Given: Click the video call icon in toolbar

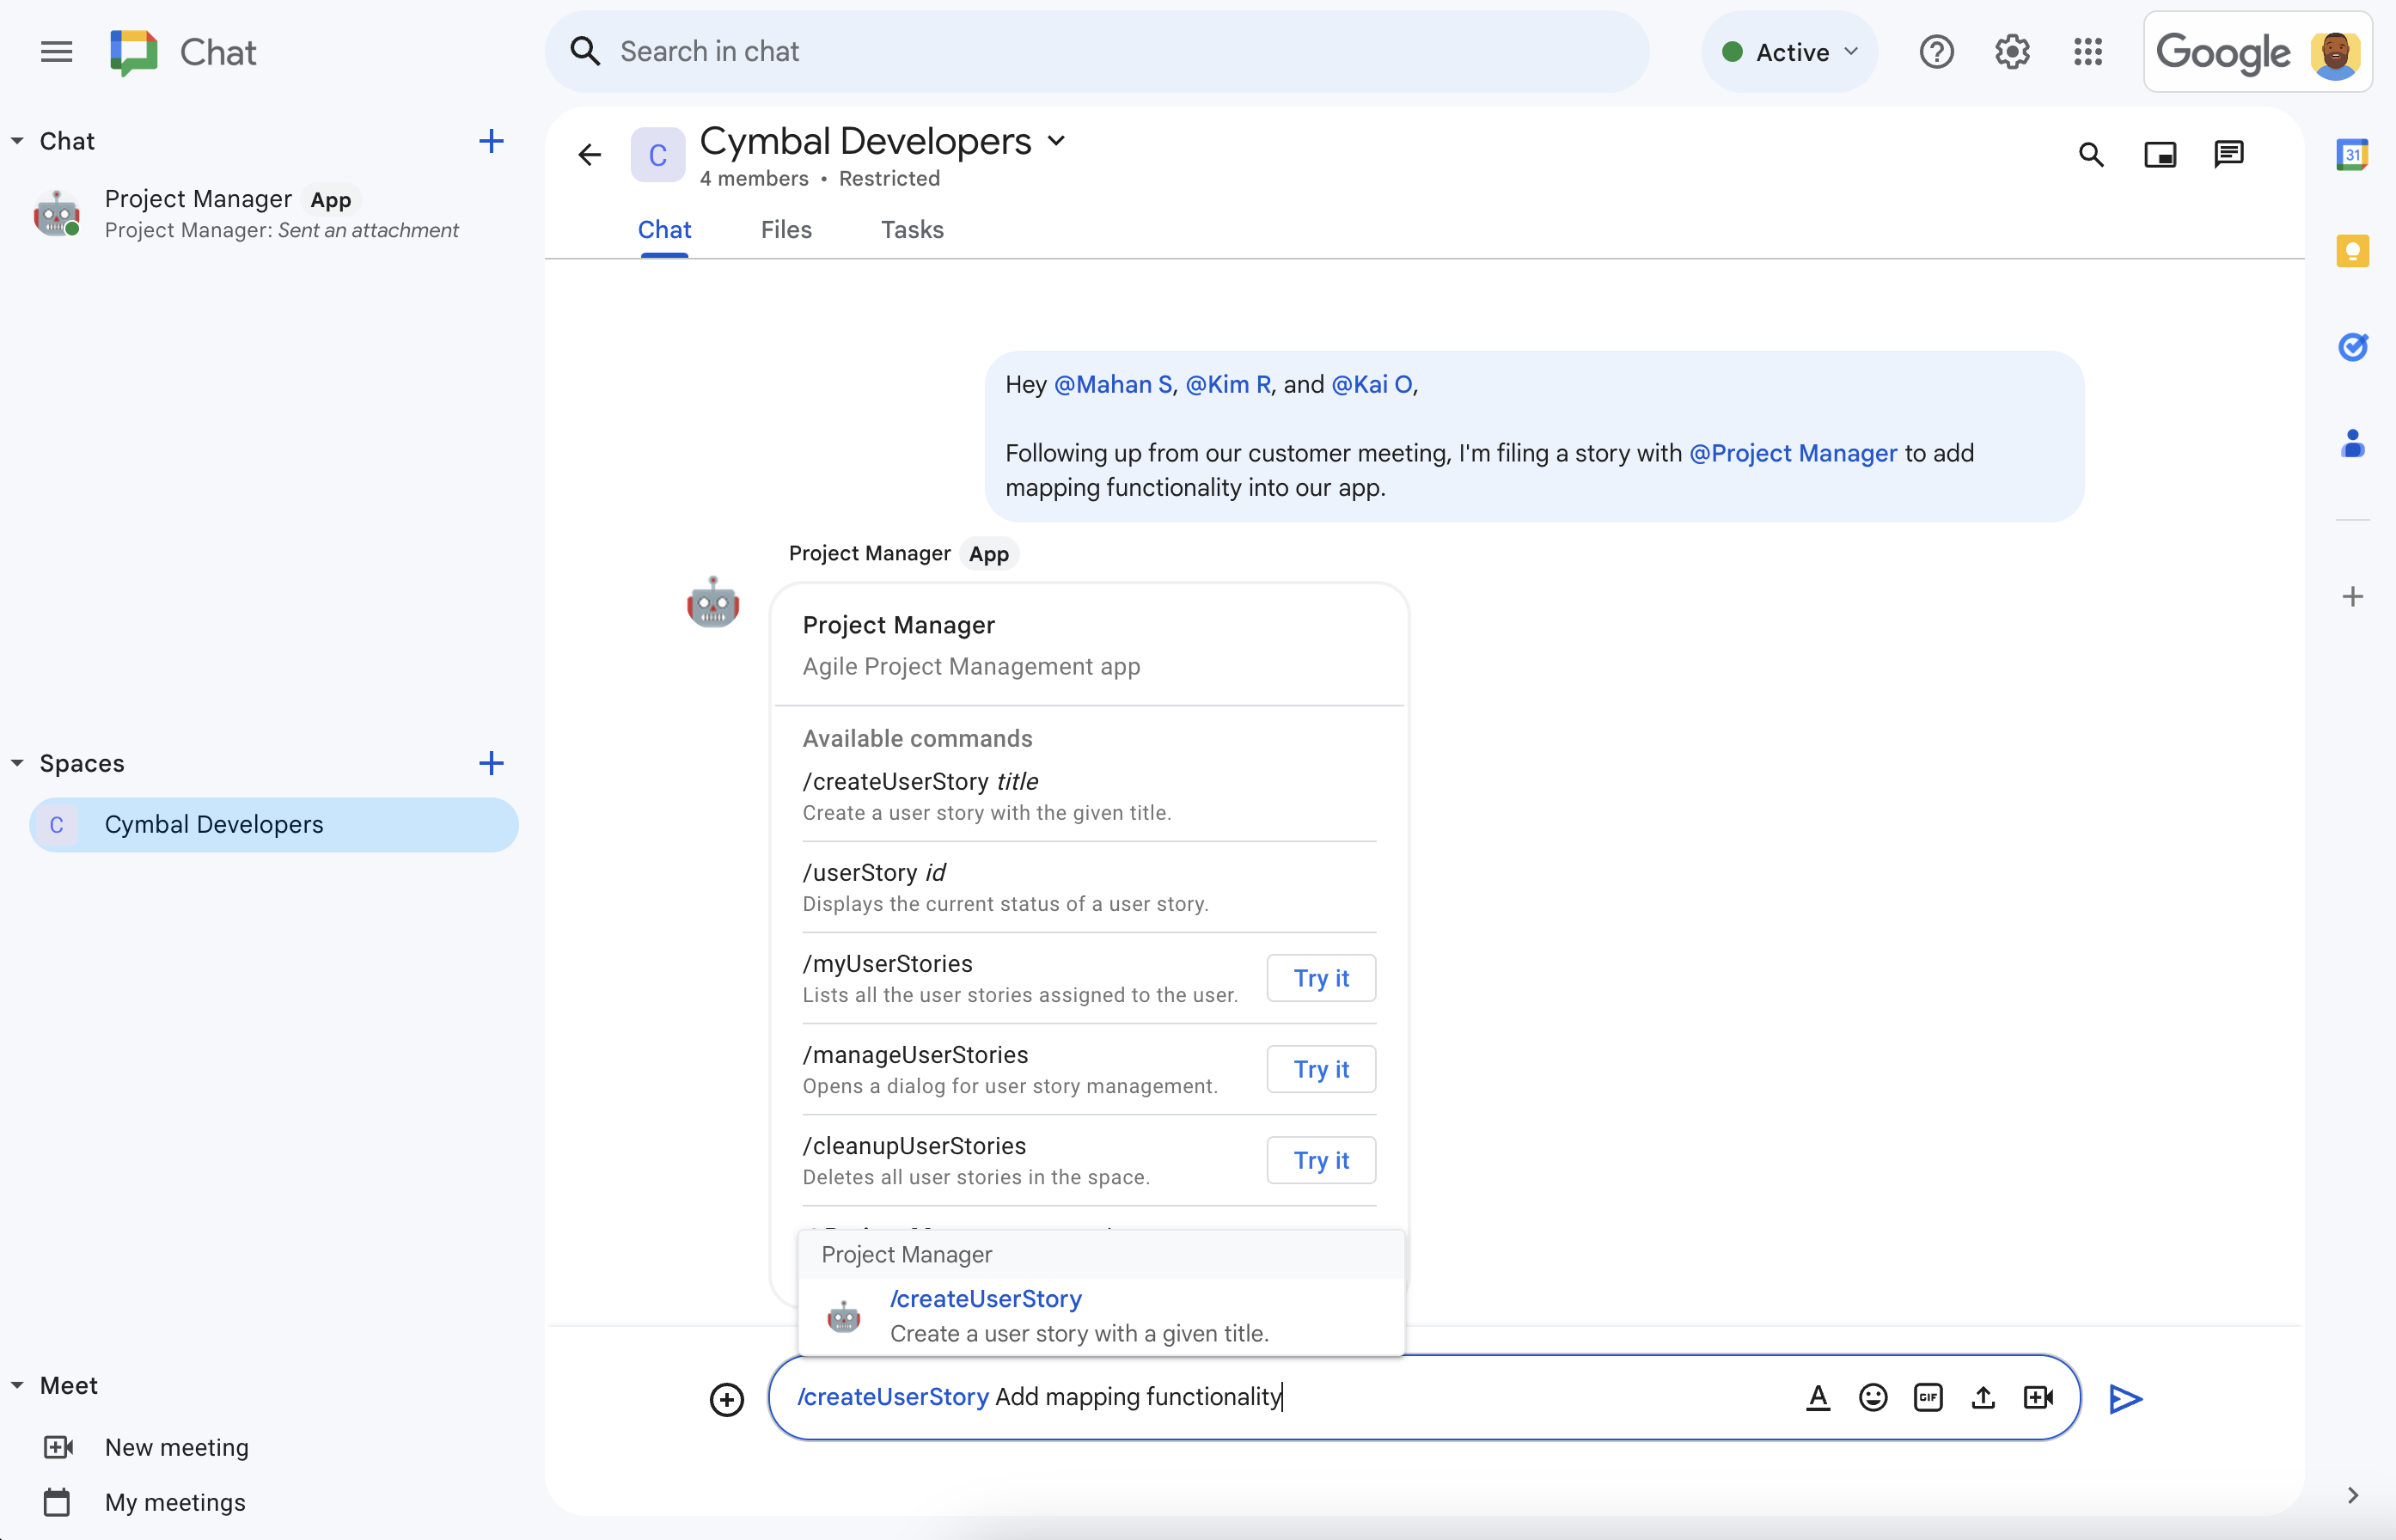Looking at the screenshot, I should [x=2038, y=1395].
